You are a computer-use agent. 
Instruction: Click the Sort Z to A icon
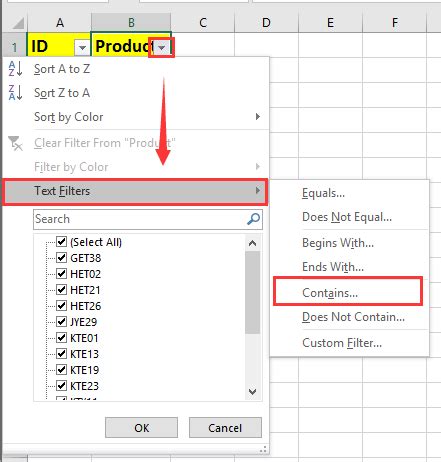click(x=15, y=92)
